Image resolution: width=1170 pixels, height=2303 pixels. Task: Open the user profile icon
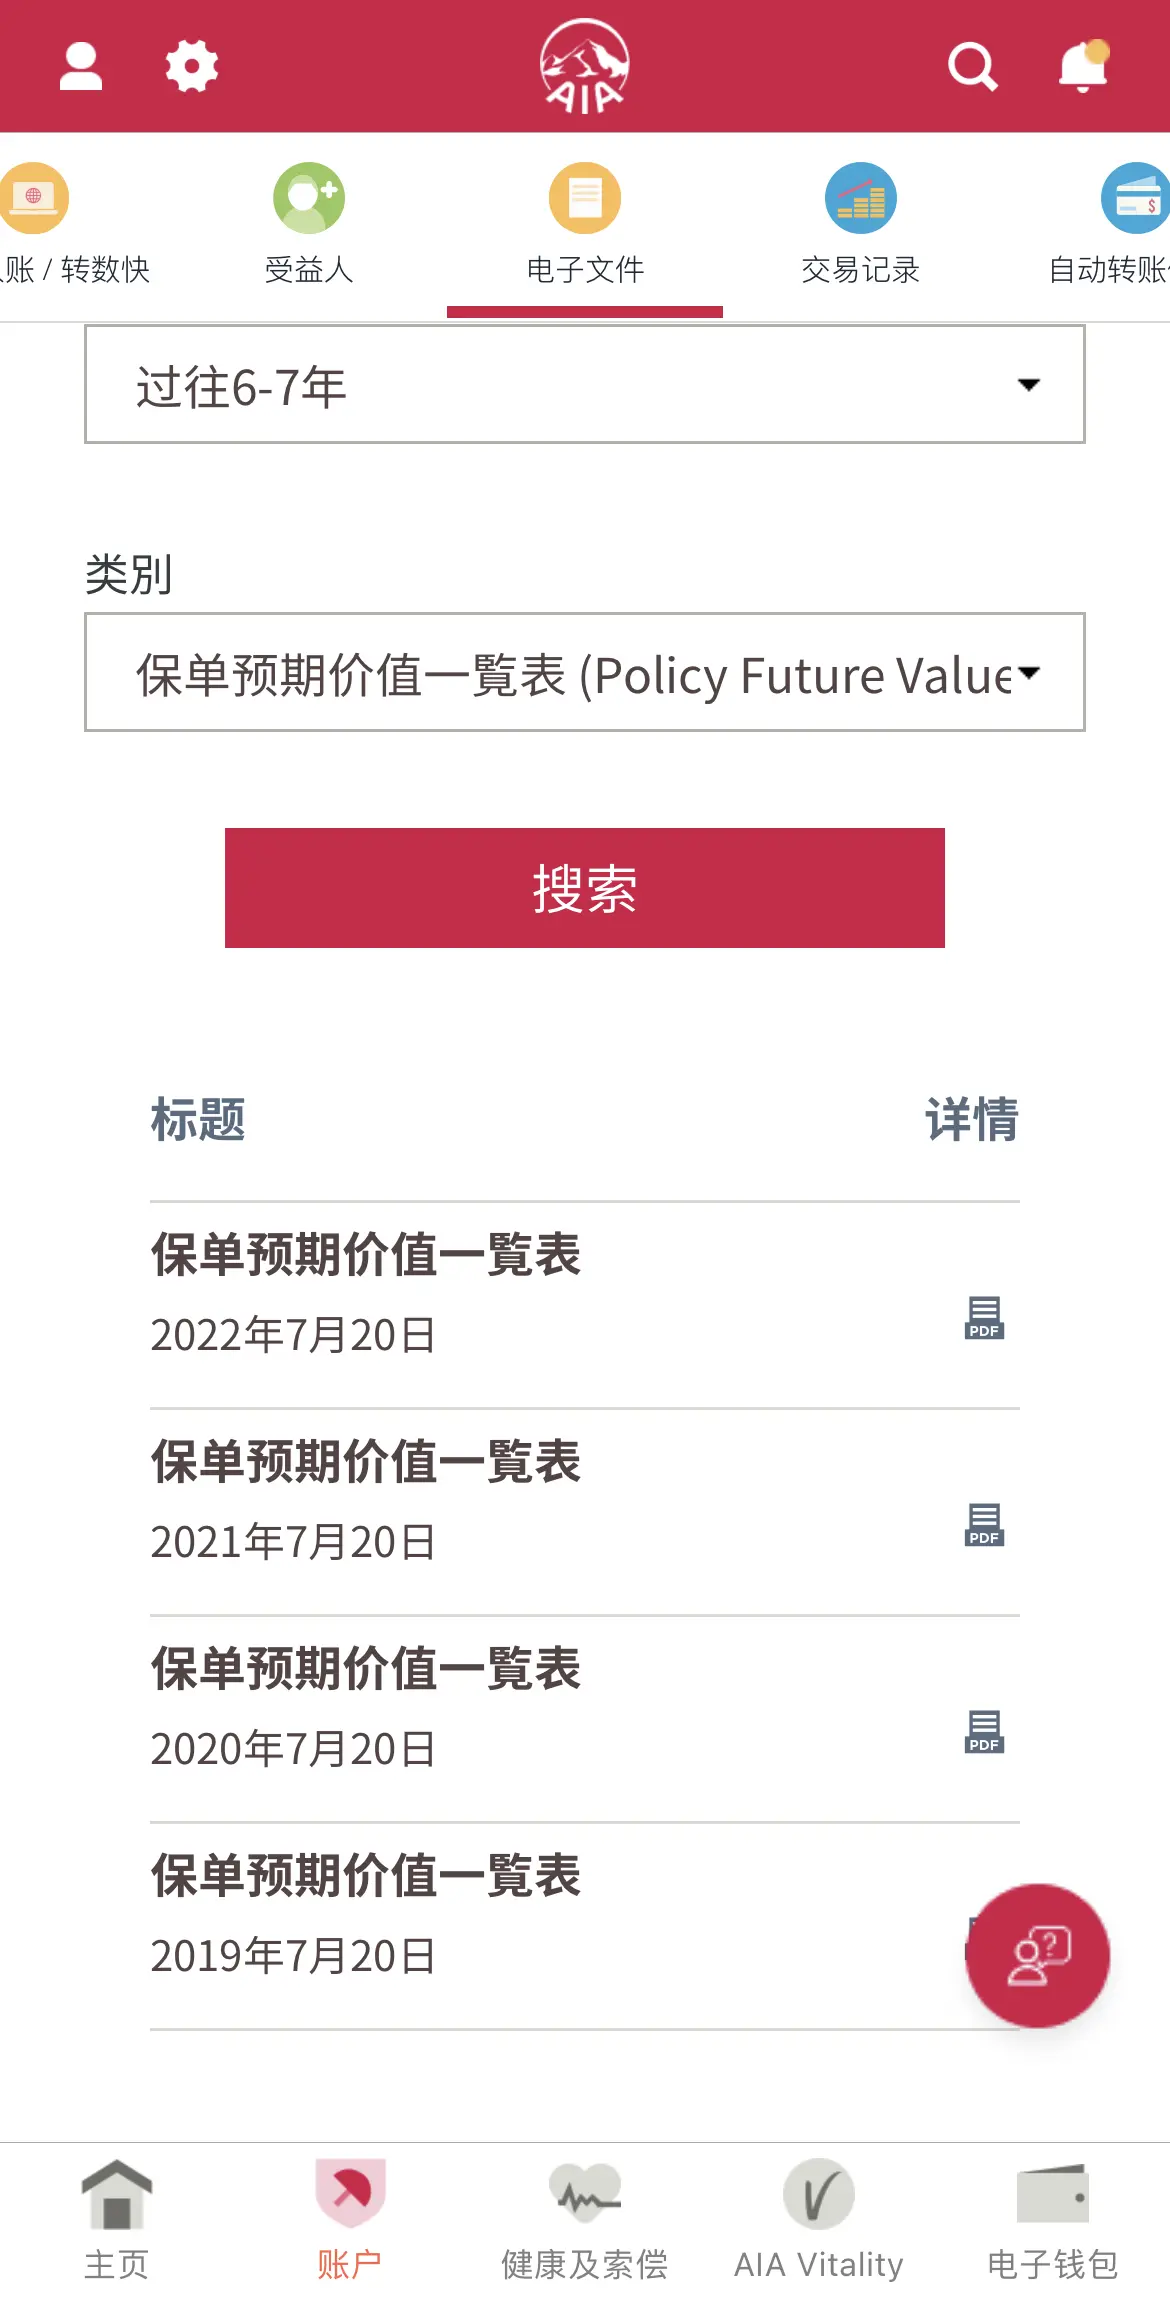[x=81, y=66]
